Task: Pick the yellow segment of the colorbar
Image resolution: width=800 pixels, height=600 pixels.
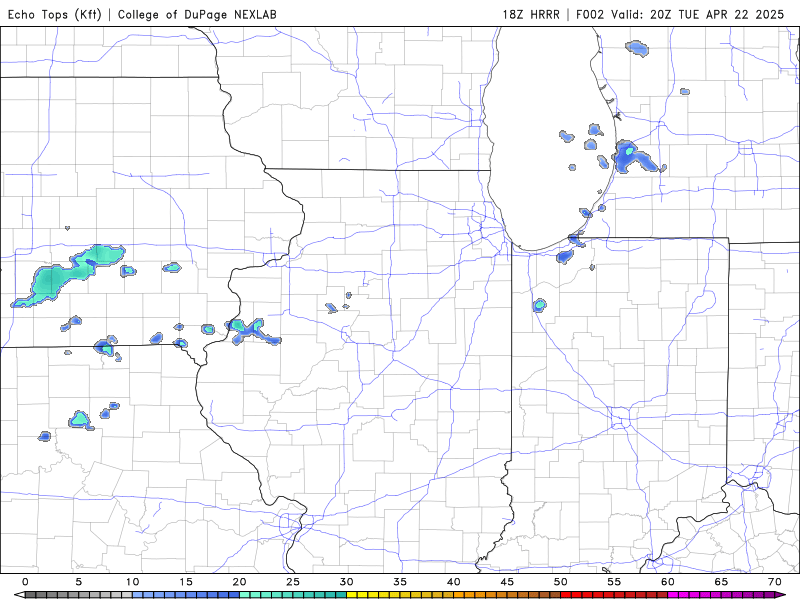Action: pyautogui.click(x=400, y=595)
